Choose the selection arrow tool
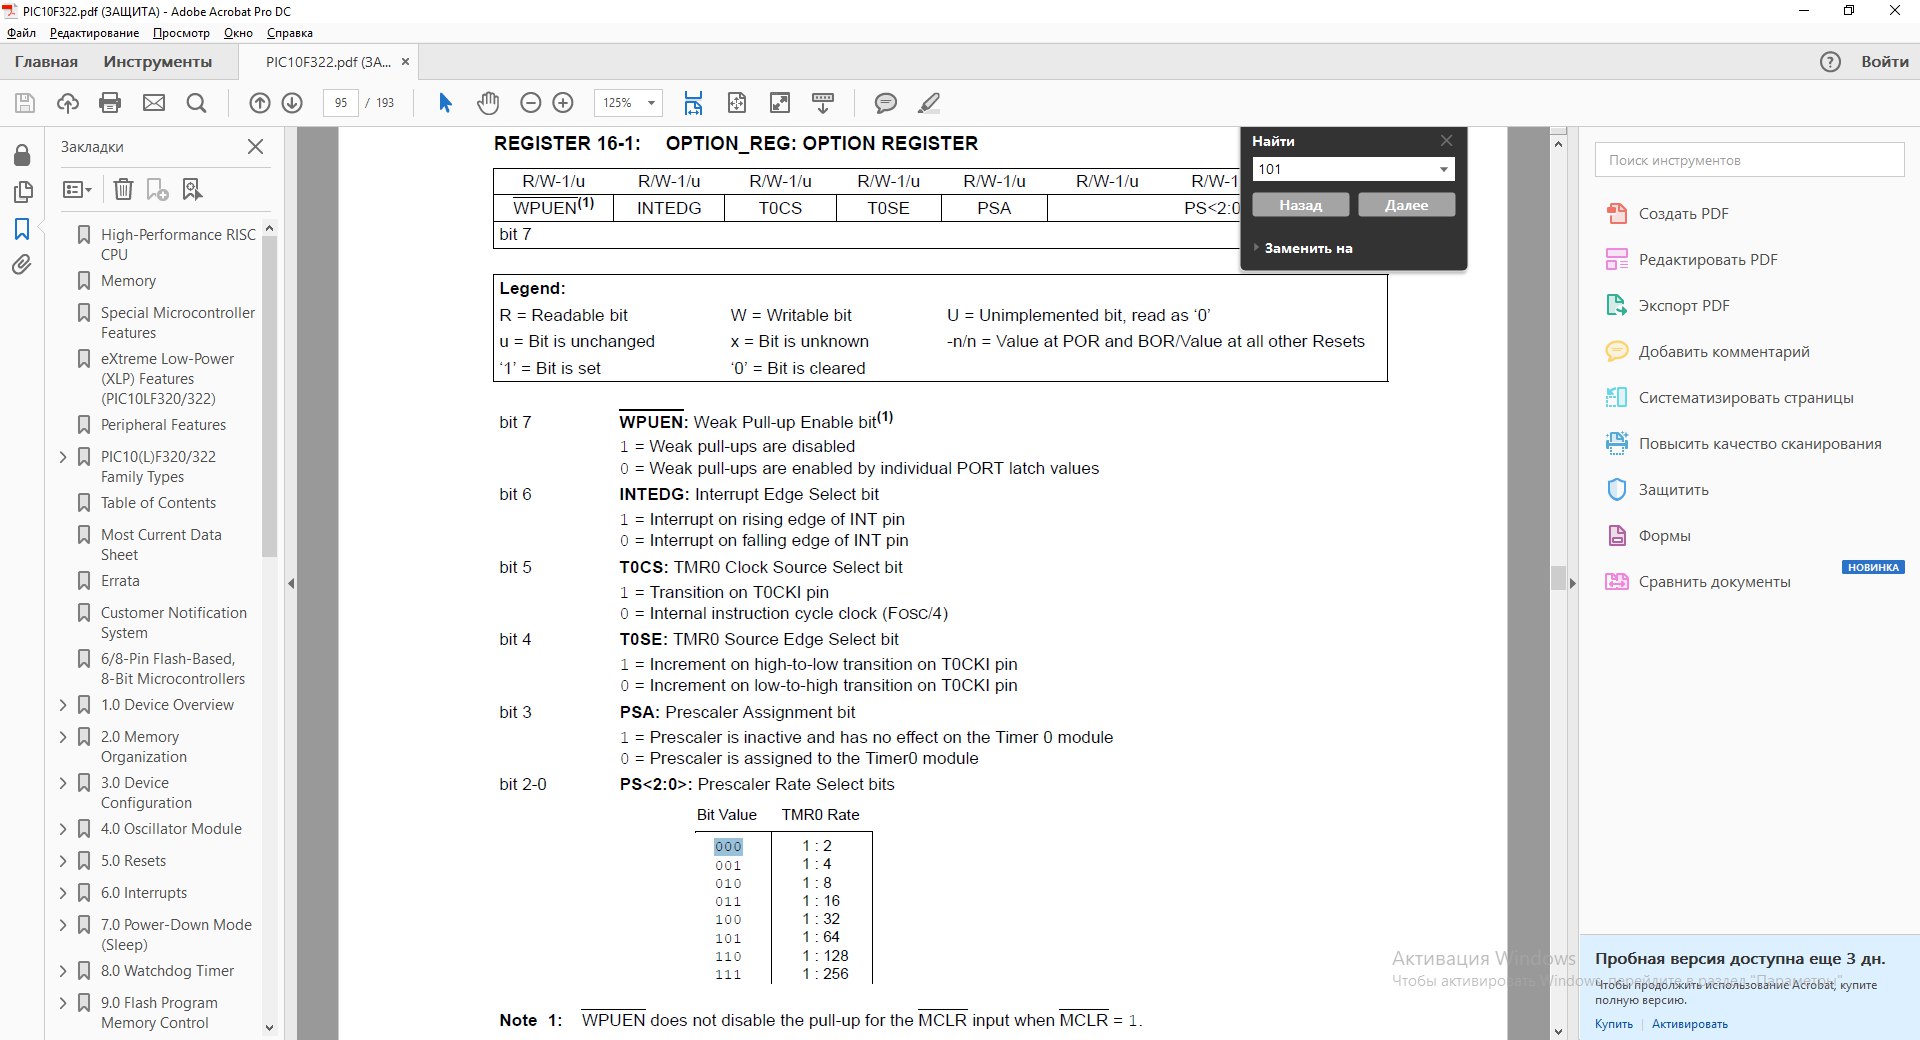 coord(446,103)
